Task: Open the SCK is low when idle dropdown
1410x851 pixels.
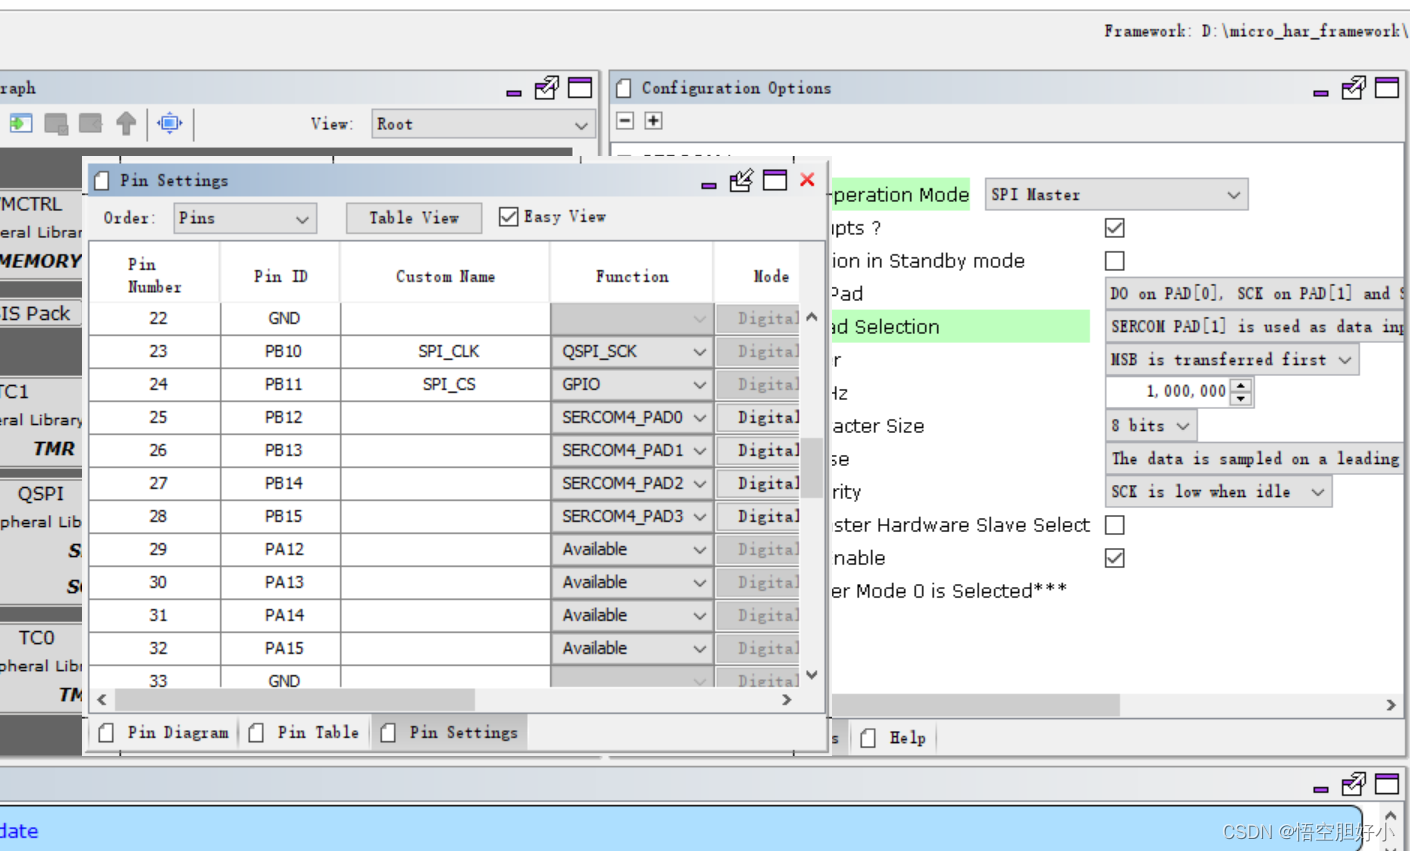Action: point(1218,492)
